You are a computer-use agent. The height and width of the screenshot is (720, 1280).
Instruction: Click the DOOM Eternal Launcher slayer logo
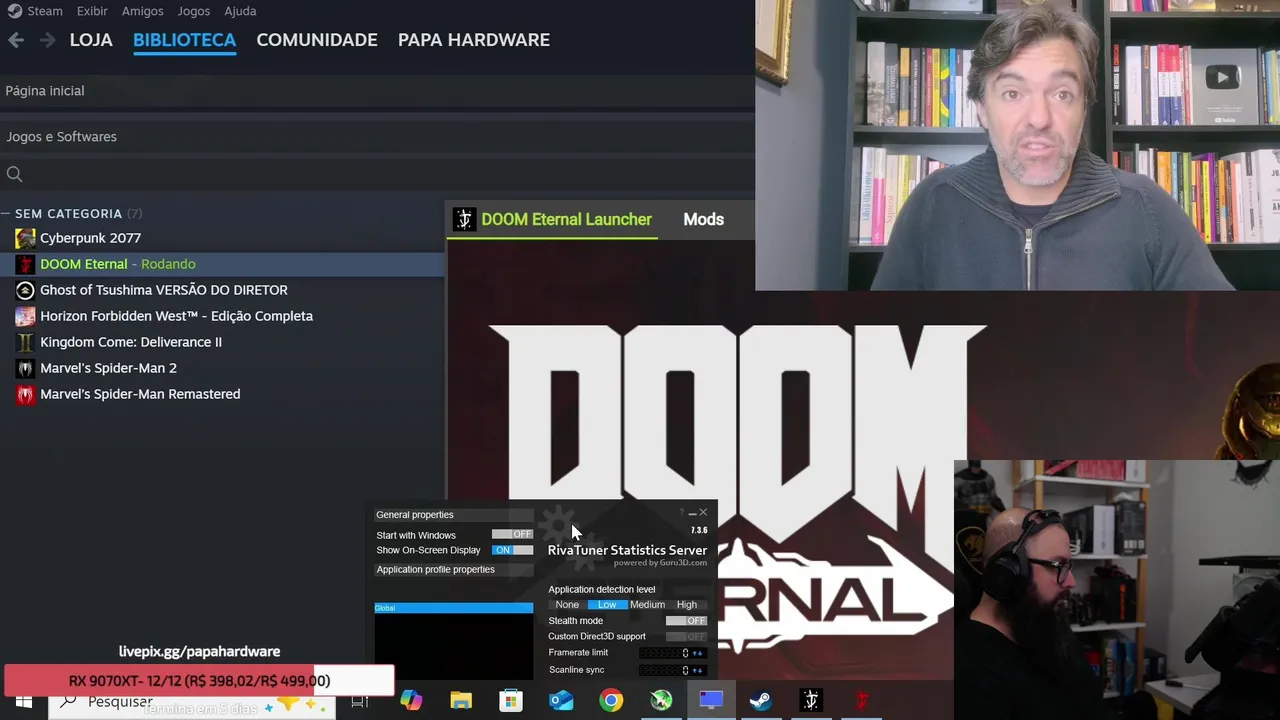(464, 219)
